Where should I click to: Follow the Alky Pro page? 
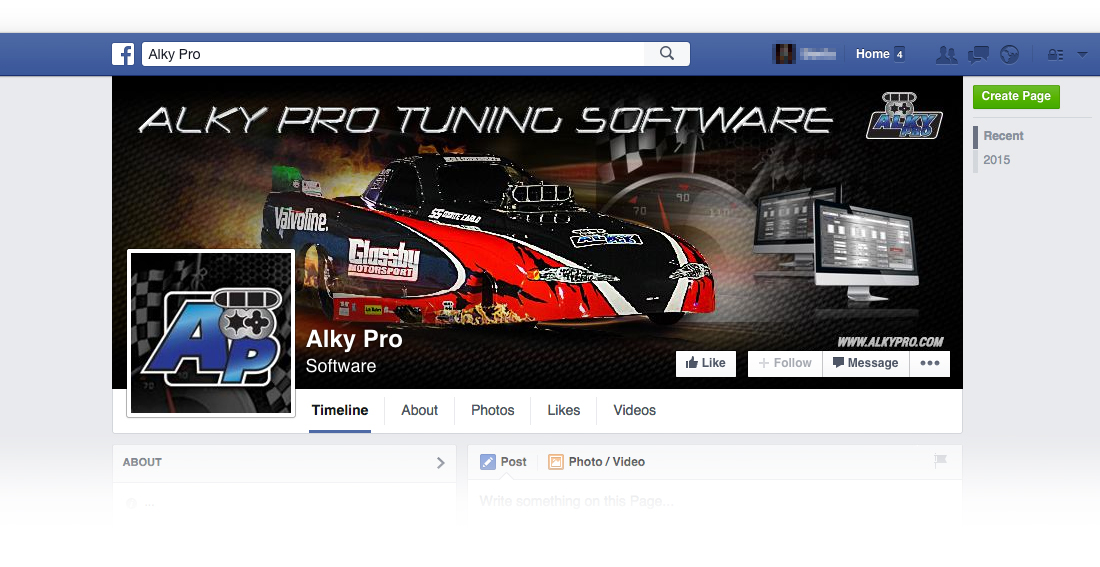click(x=785, y=363)
